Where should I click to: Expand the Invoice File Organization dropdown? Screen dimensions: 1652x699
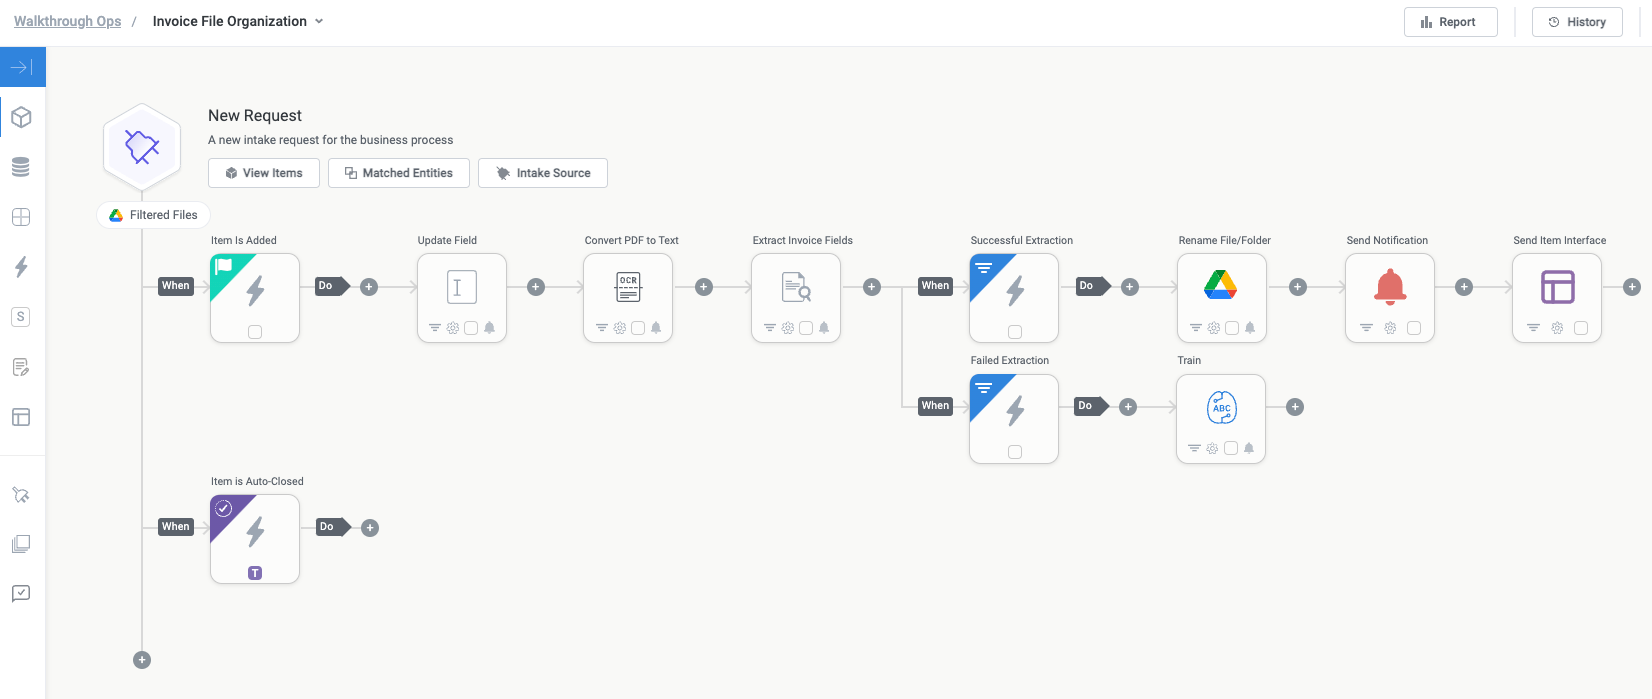click(x=319, y=21)
